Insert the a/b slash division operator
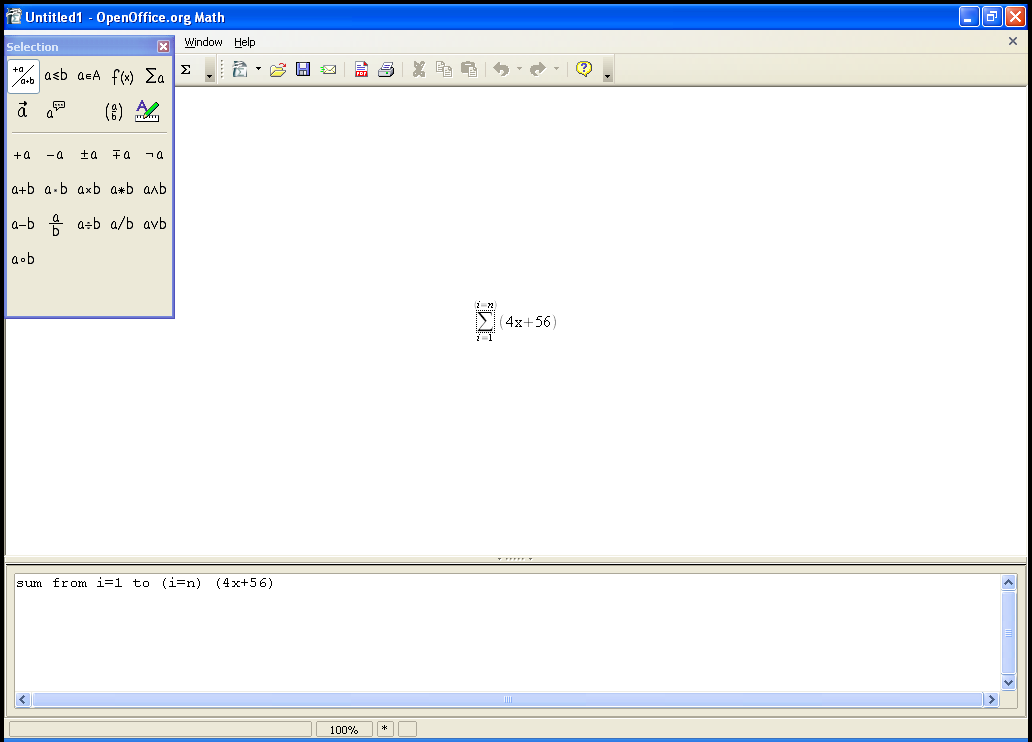This screenshot has width=1032, height=742. pyautogui.click(x=121, y=225)
